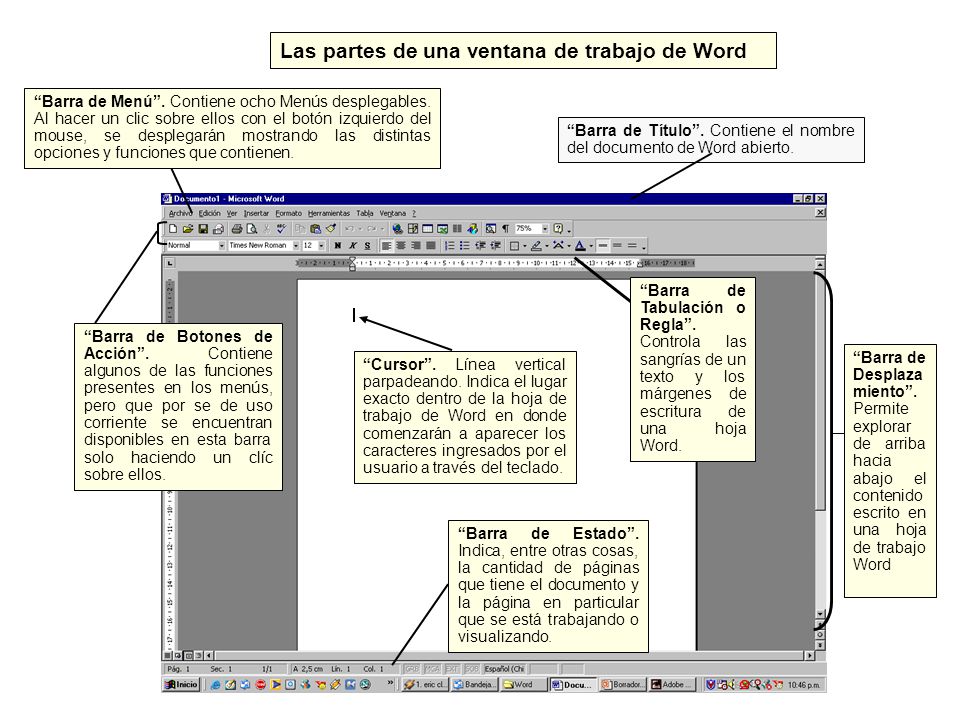Image resolution: width=960 pixels, height=720 pixels.
Task: Expand the Undo history arrow
Action: click(361, 228)
